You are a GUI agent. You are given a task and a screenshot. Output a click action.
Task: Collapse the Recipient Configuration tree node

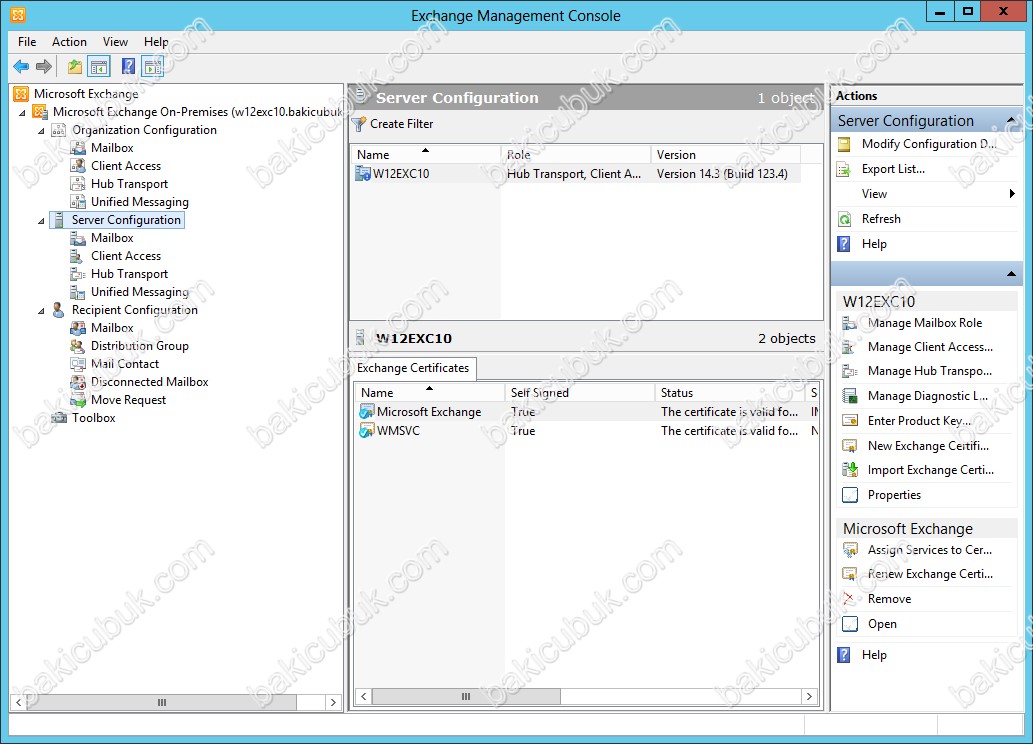(x=41, y=310)
